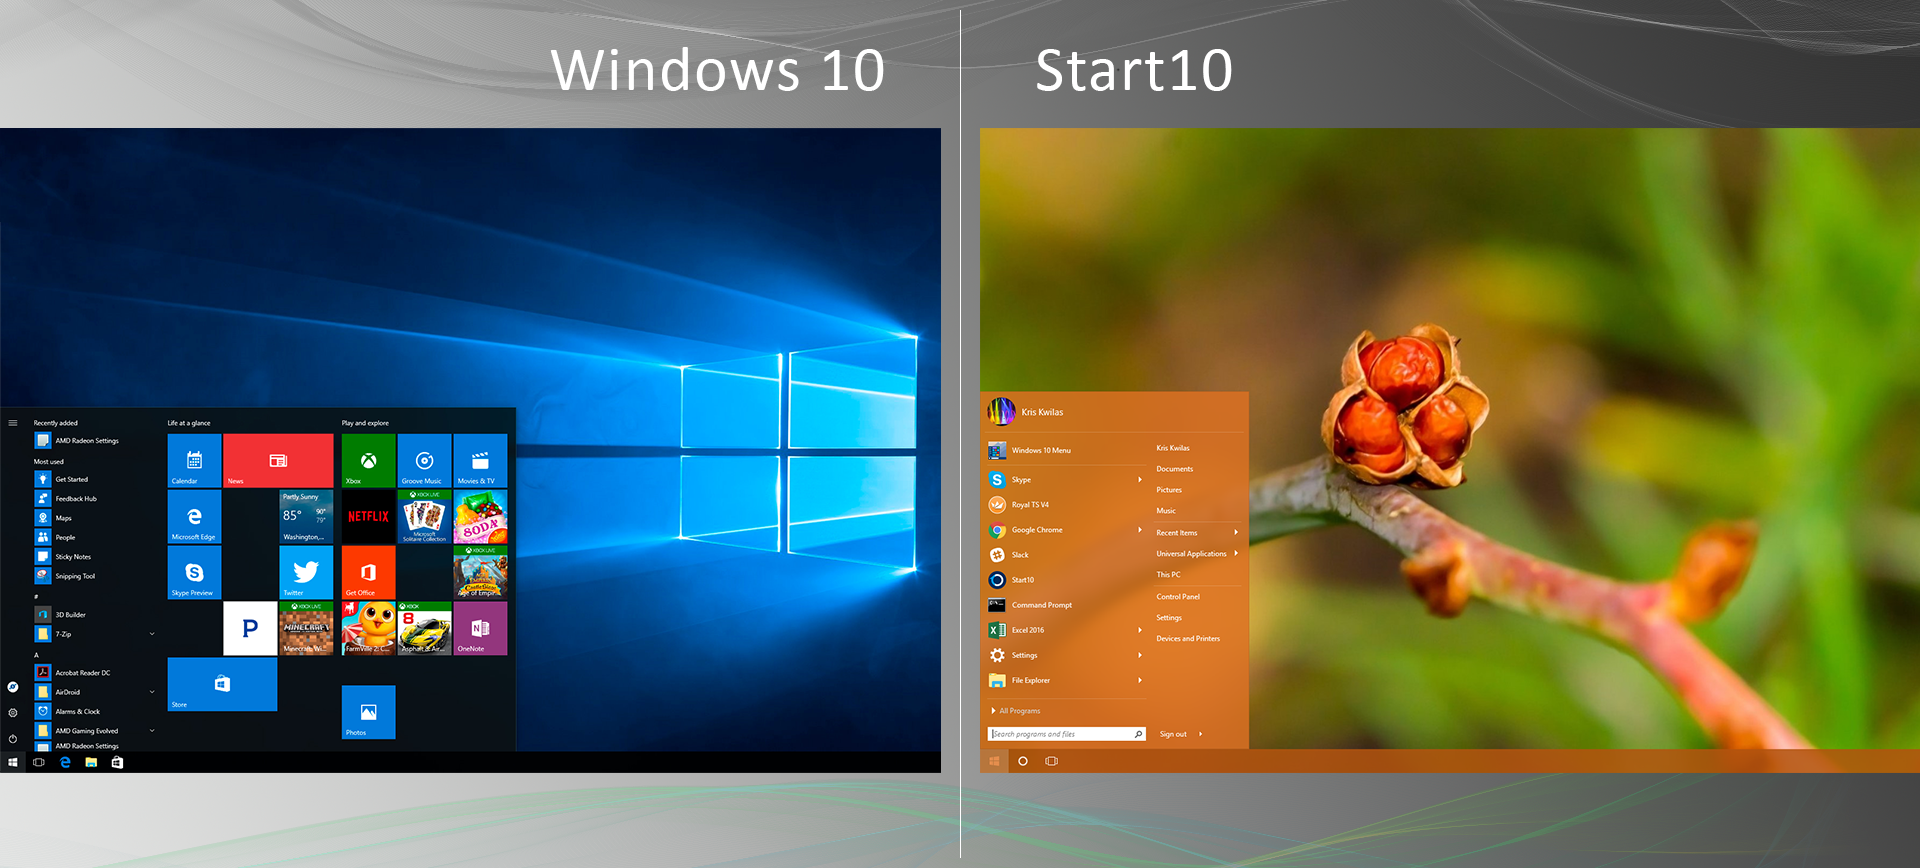Expand the Excel 2016 submenu arrow
Viewport: 1920px width, 868px height.
1140,630
